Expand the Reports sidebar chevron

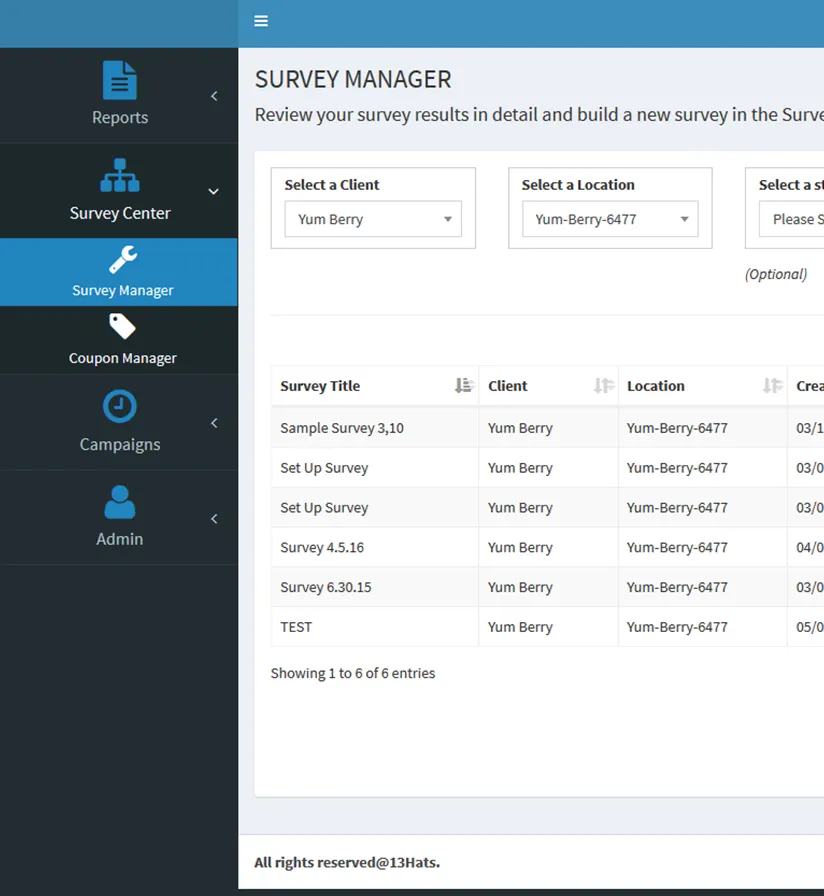point(213,96)
